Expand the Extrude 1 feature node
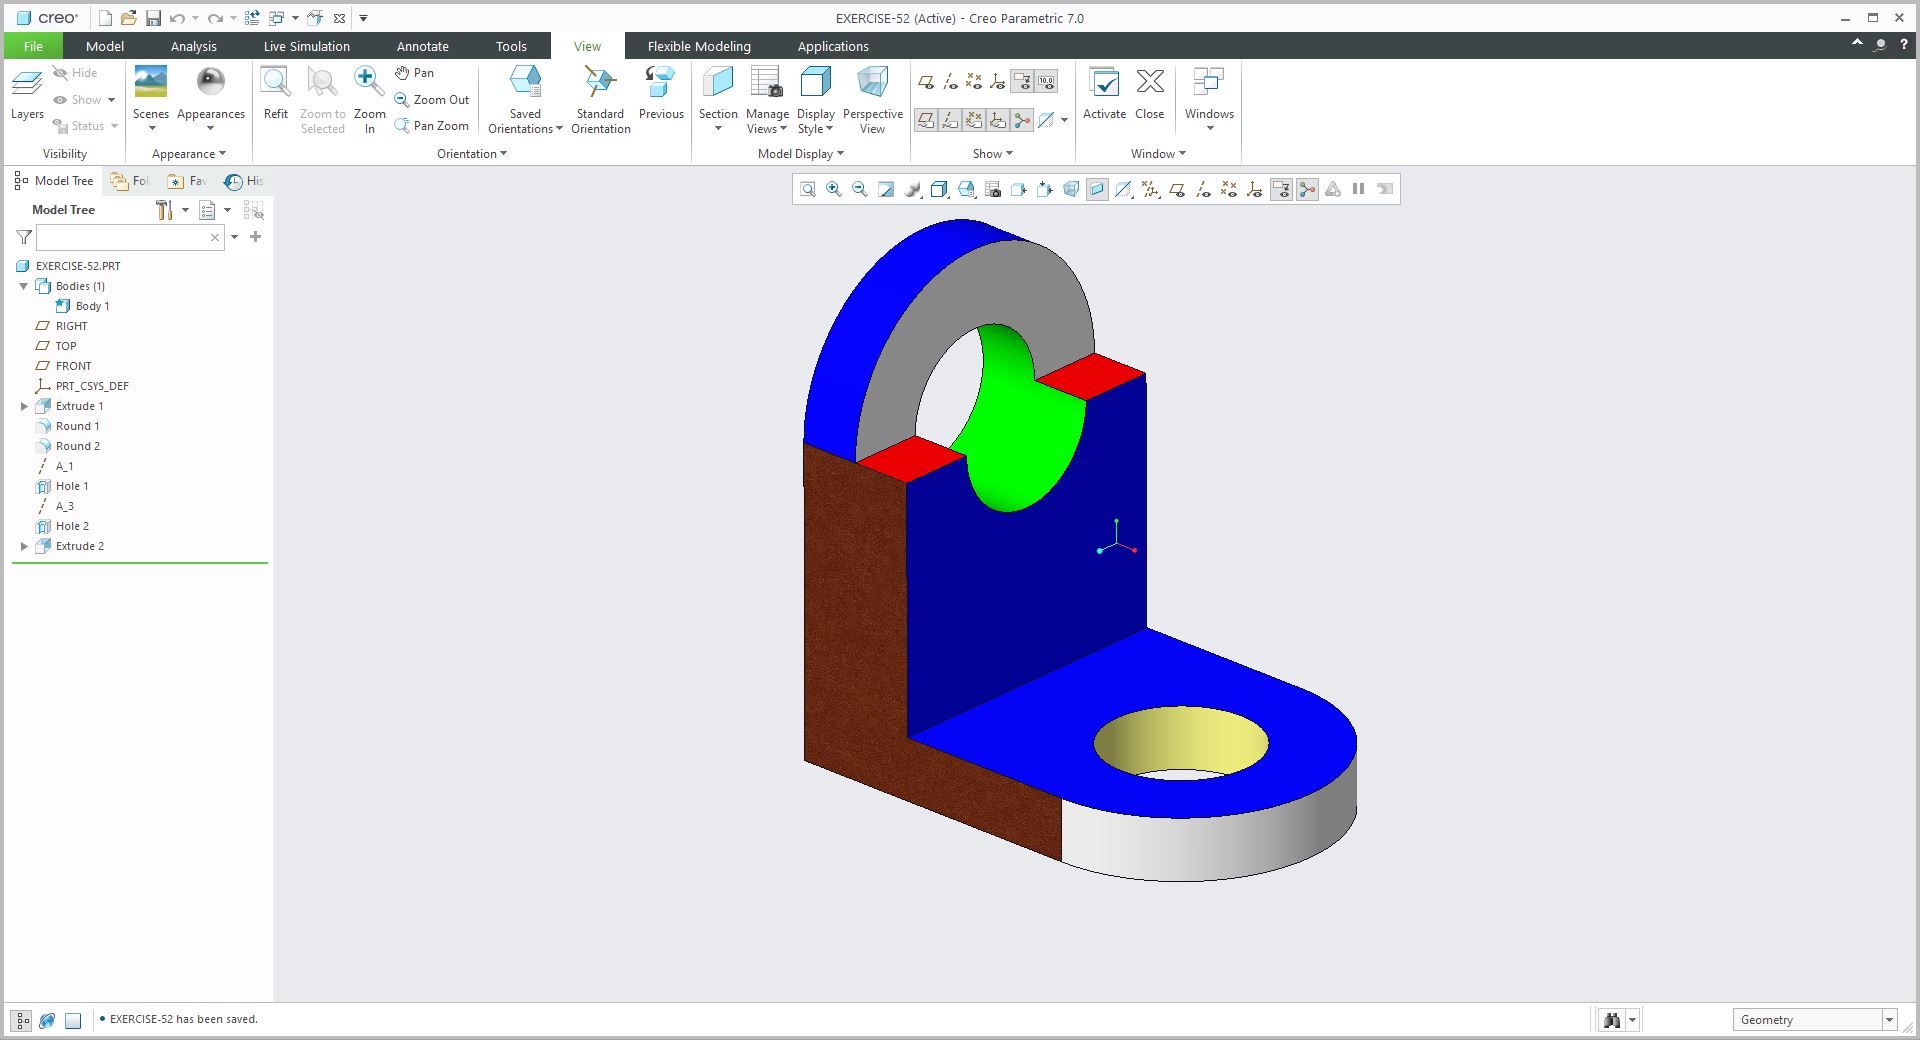The image size is (1920, 1040). pos(24,406)
